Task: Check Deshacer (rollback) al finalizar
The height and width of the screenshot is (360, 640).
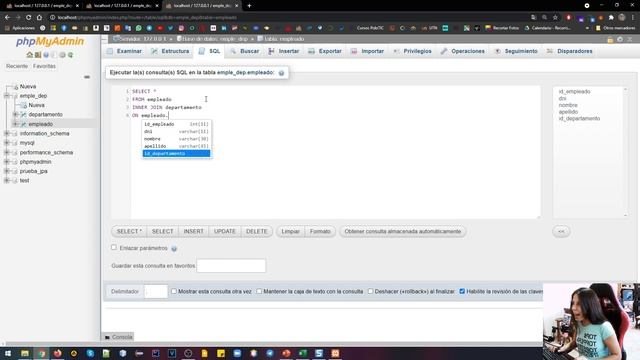Action: tap(370, 291)
